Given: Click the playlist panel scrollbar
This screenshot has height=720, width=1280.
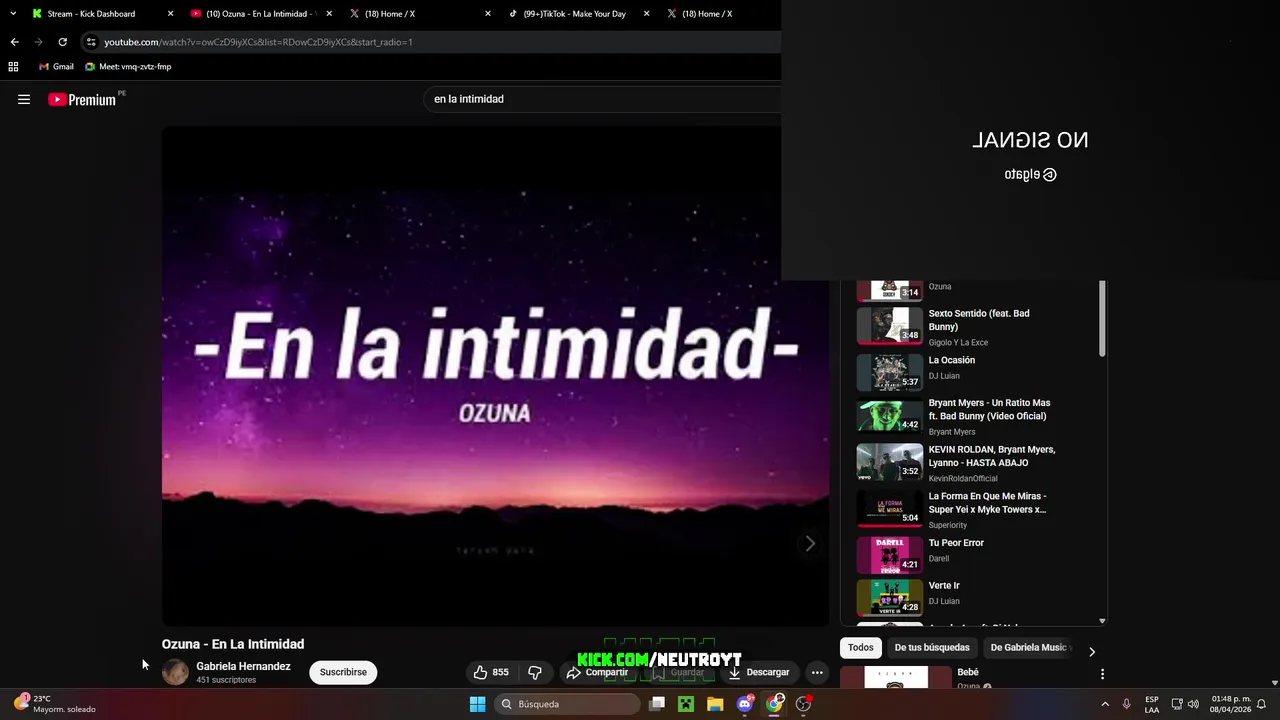Looking at the screenshot, I should (1102, 318).
